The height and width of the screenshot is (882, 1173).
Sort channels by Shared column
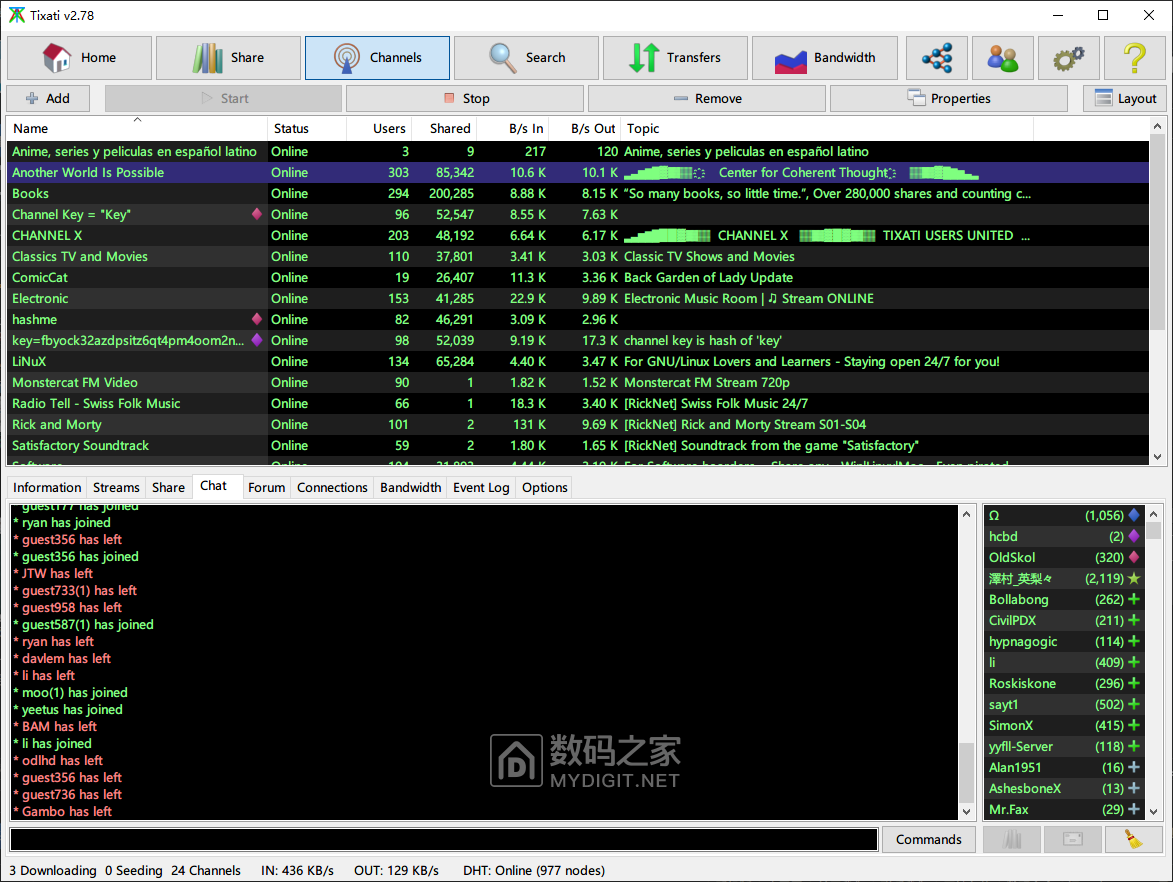[444, 128]
